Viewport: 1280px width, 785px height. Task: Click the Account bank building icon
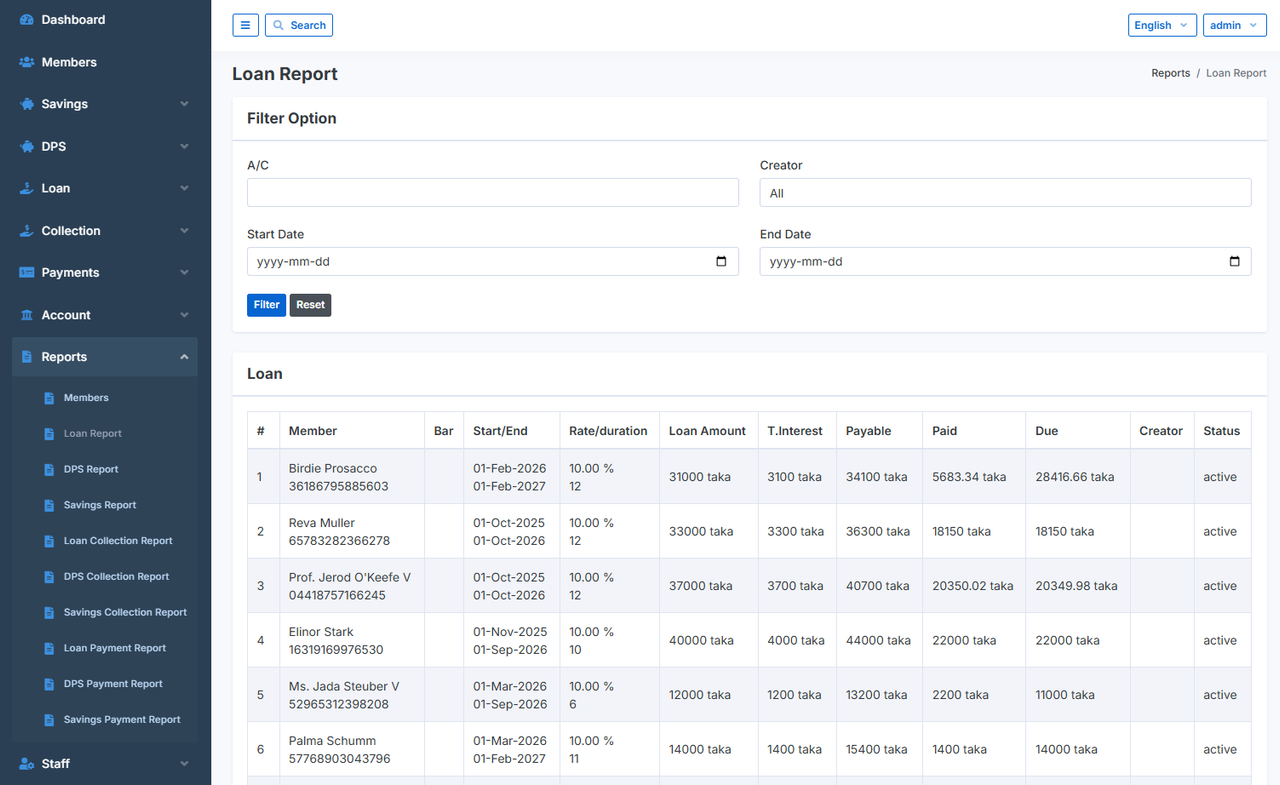(27, 315)
